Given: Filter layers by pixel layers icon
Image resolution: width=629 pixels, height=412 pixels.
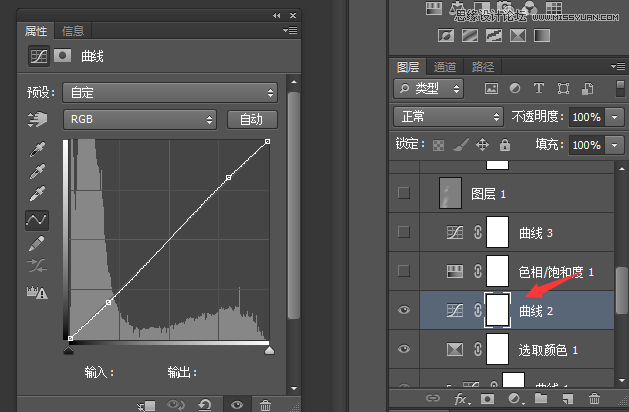Looking at the screenshot, I should click(491, 88).
